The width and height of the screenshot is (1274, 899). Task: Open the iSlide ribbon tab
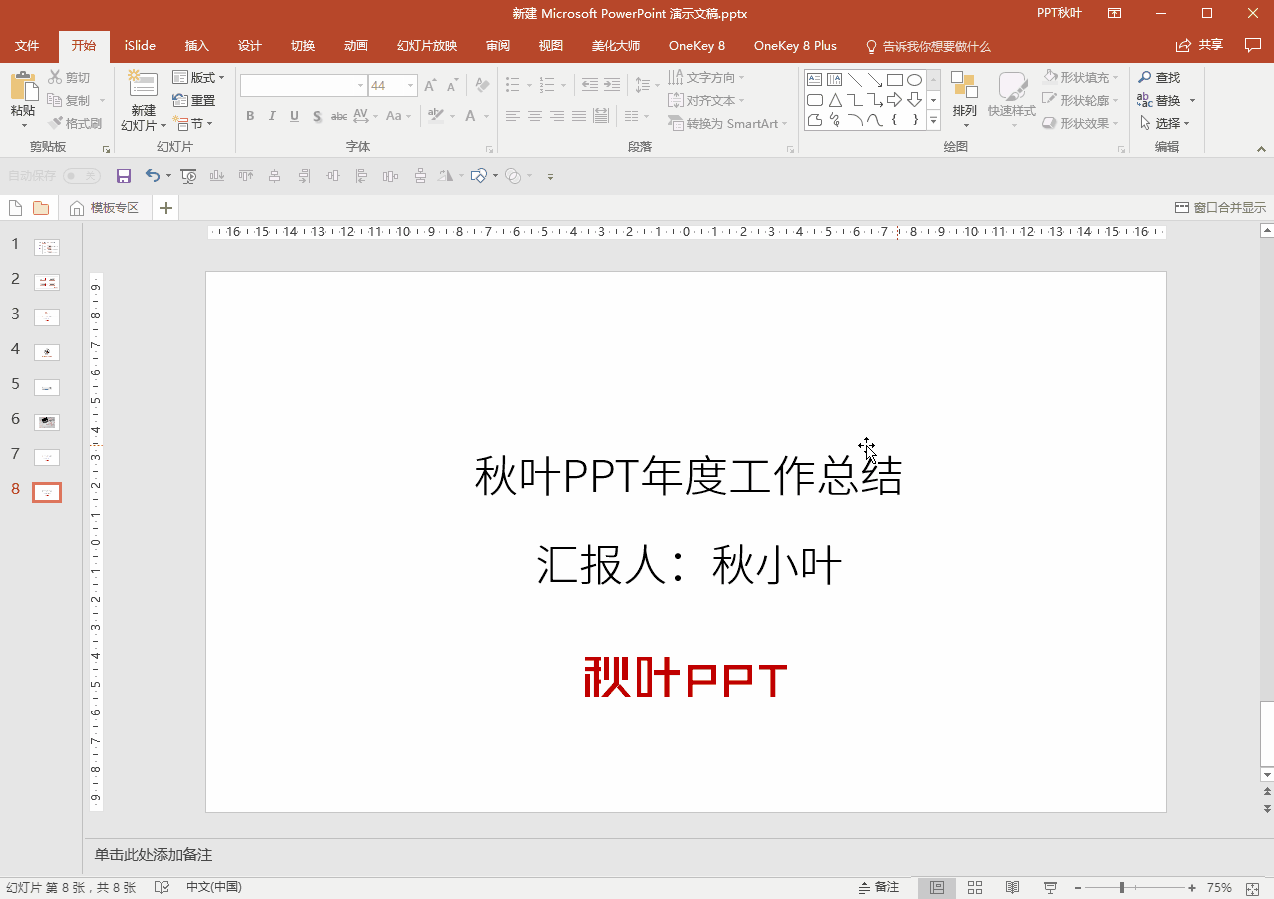(x=140, y=46)
